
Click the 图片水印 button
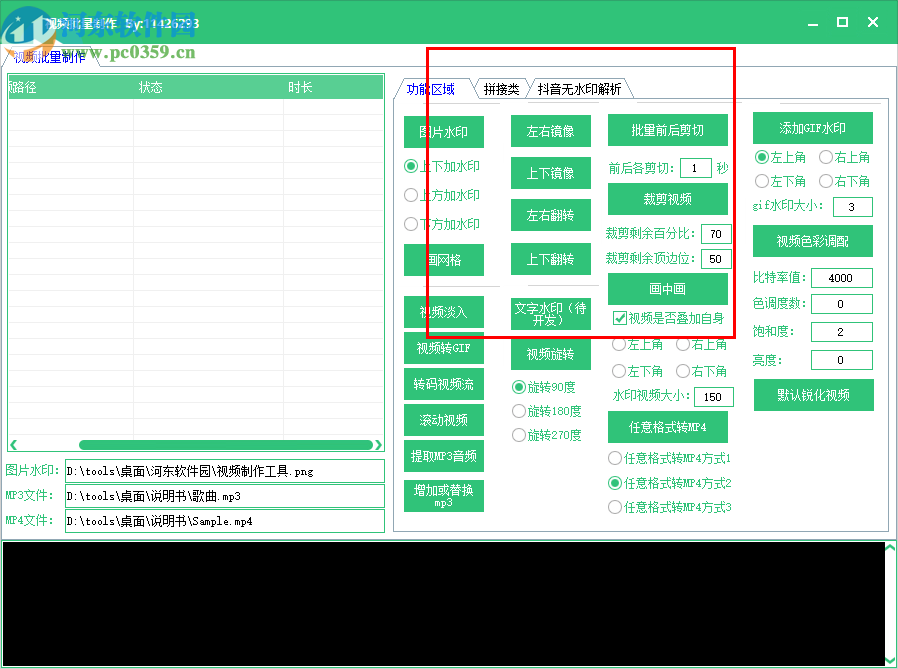click(x=443, y=132)
